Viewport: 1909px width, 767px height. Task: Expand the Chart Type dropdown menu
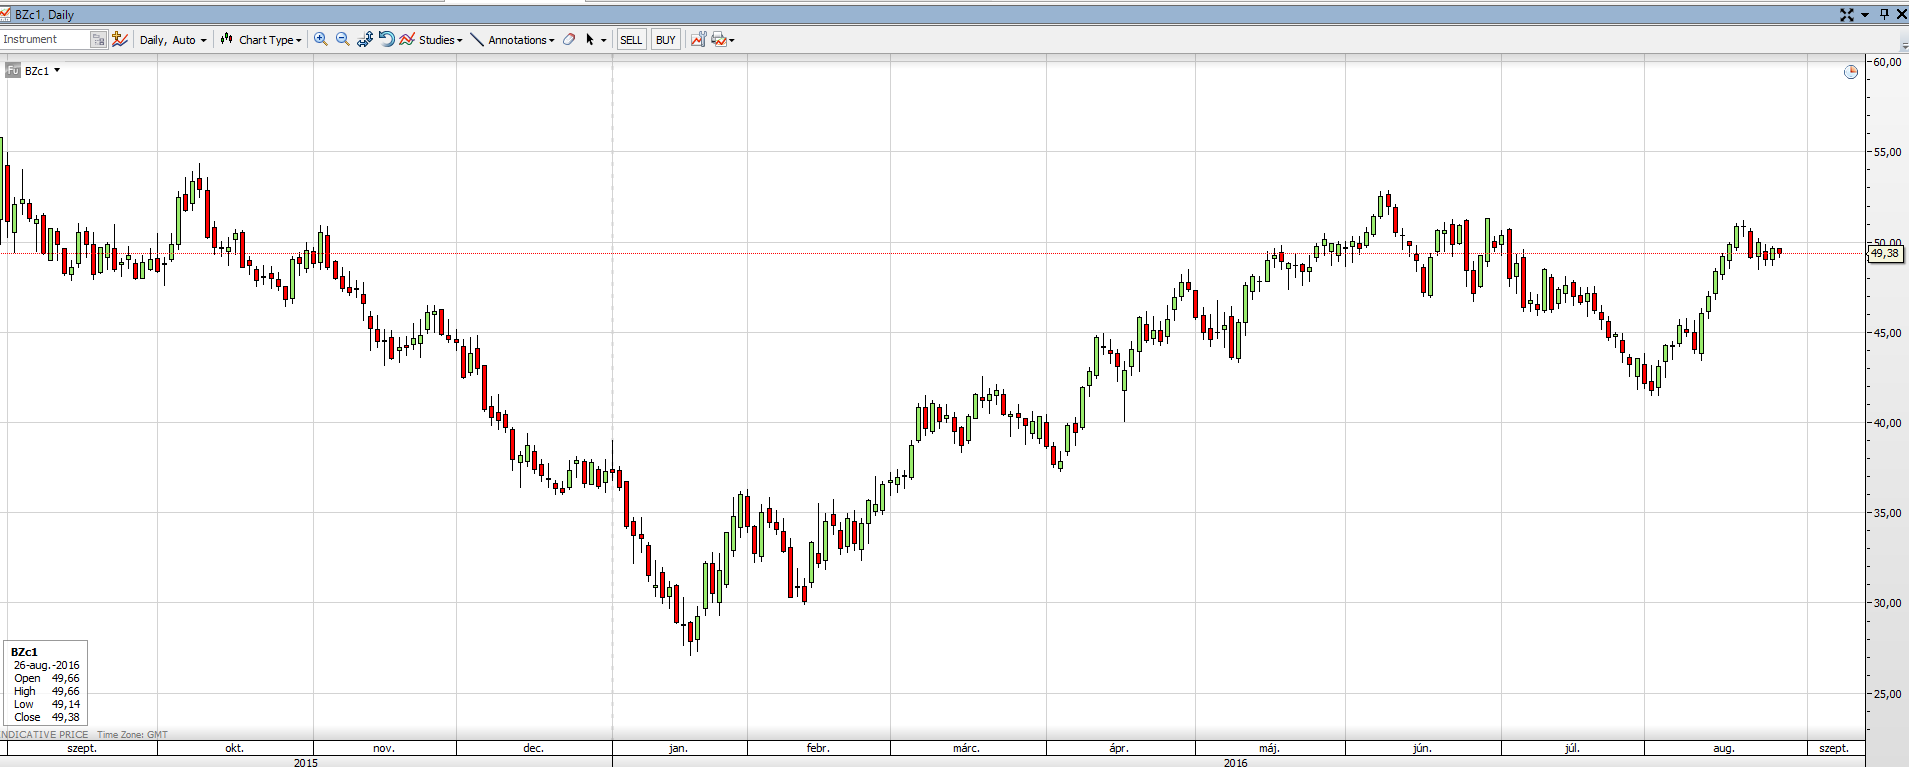pyautogui.click(x=270, y=40)
